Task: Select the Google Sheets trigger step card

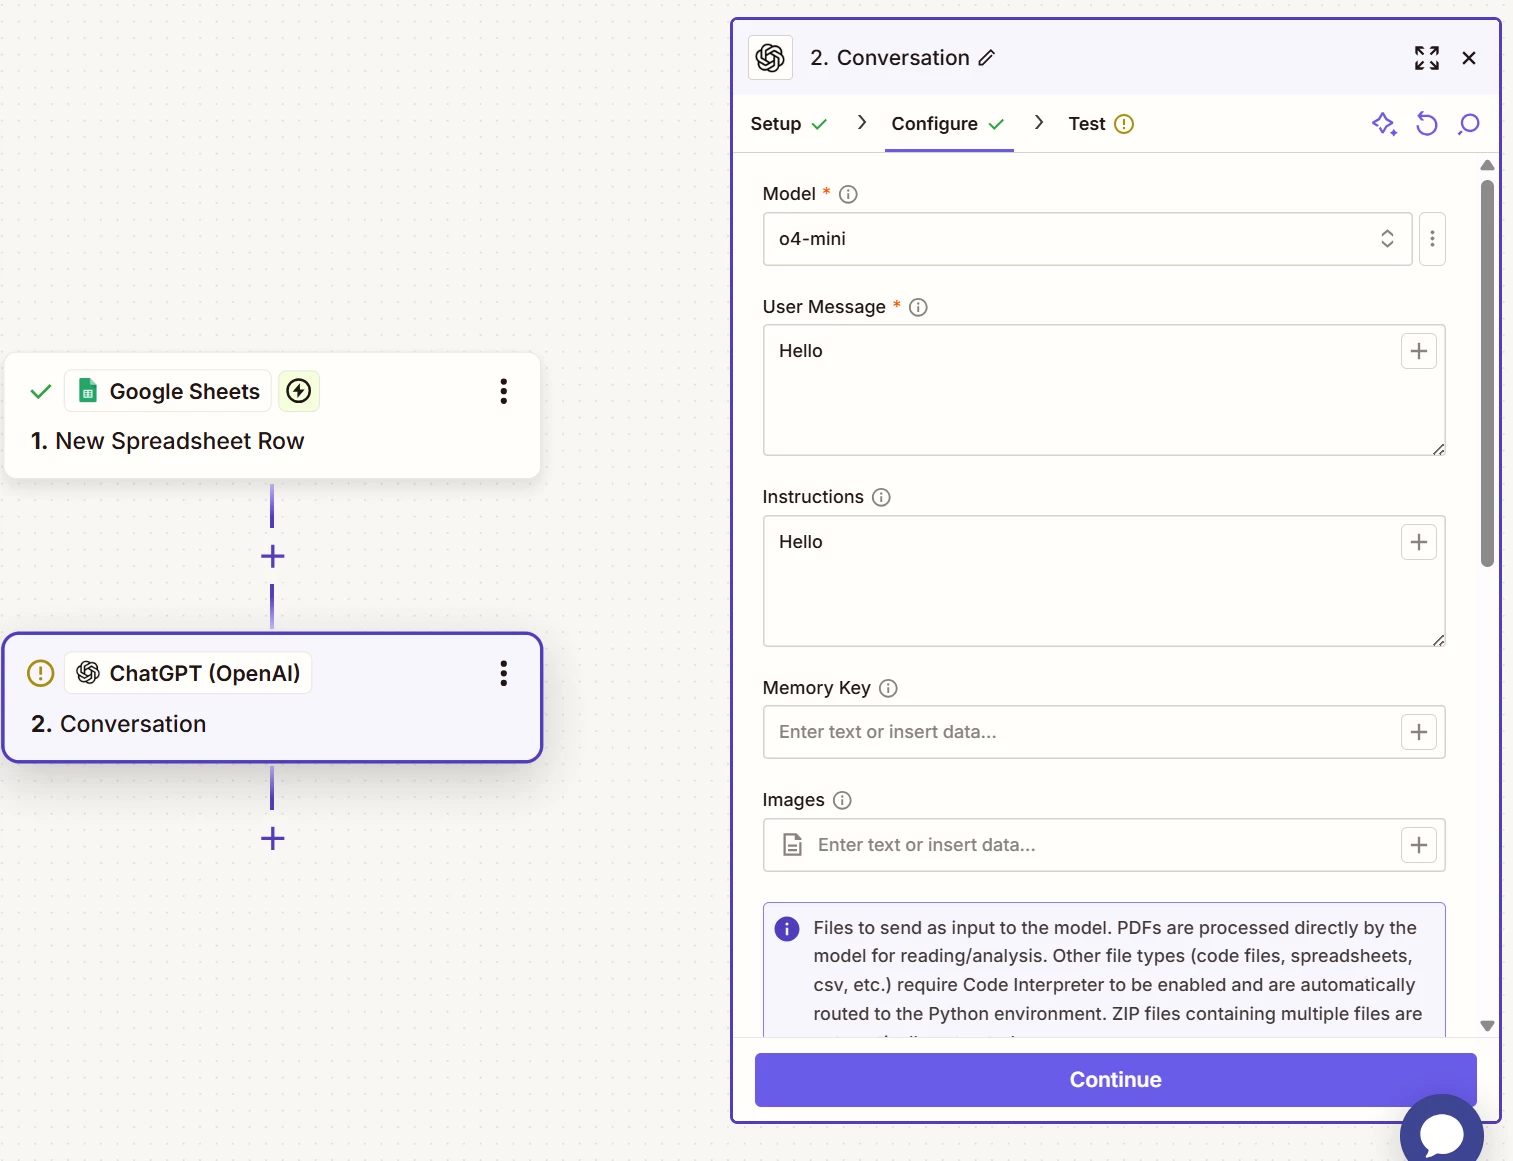Action: pyautogui.click(x=272, y=415)
